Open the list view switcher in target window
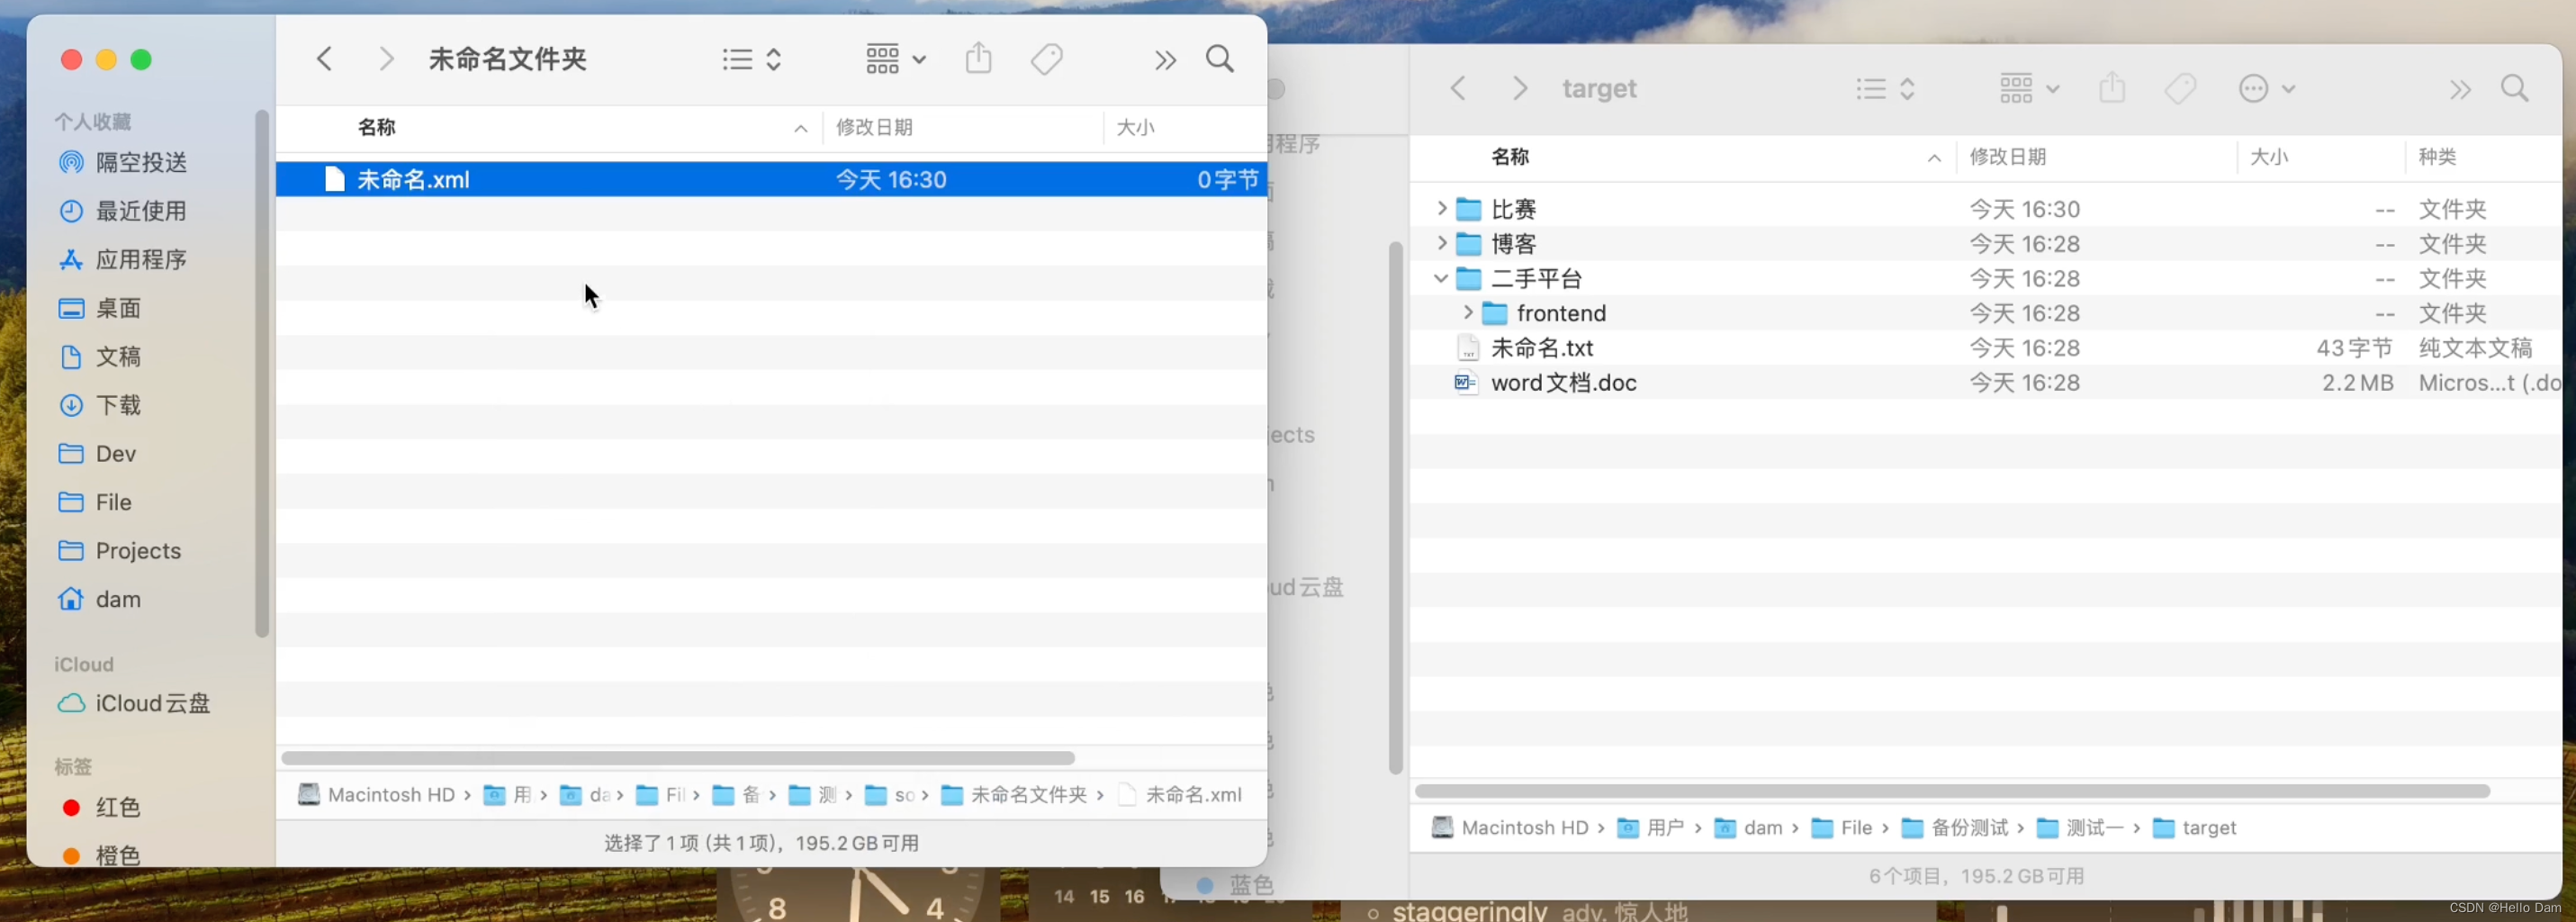Viewport: 2576px width, 922px height. (x=1886, y=89)
